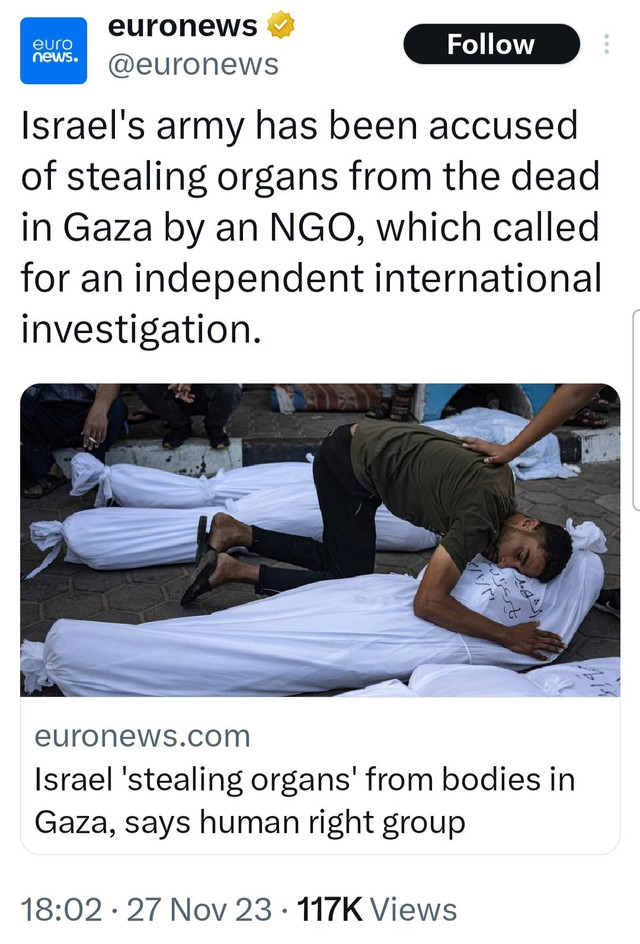Click the euronews.com domain in link card
Viewport: 640px width, 944px height.
[143, 736]
